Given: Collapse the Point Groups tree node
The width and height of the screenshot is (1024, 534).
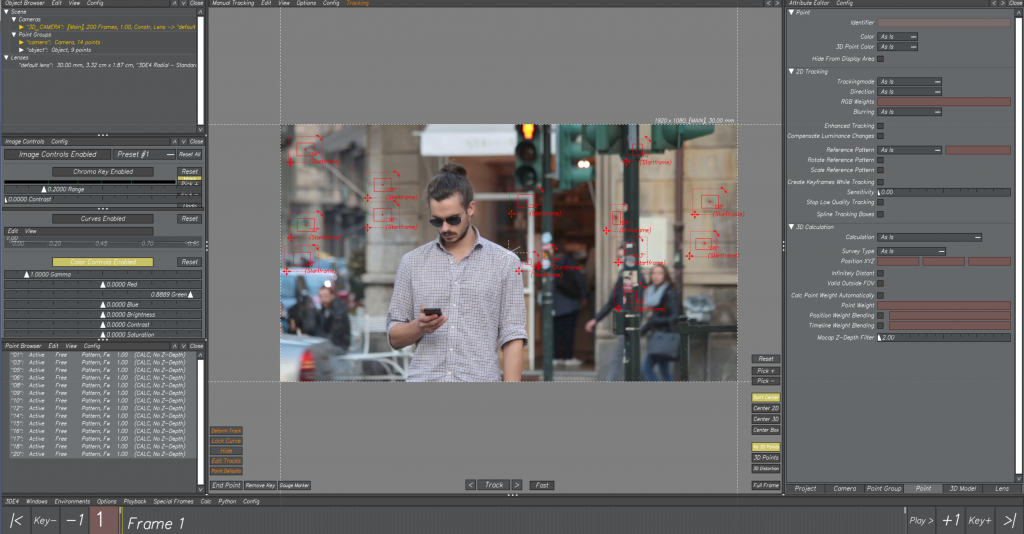Looking at the screenshot, I should pos(16,34).
